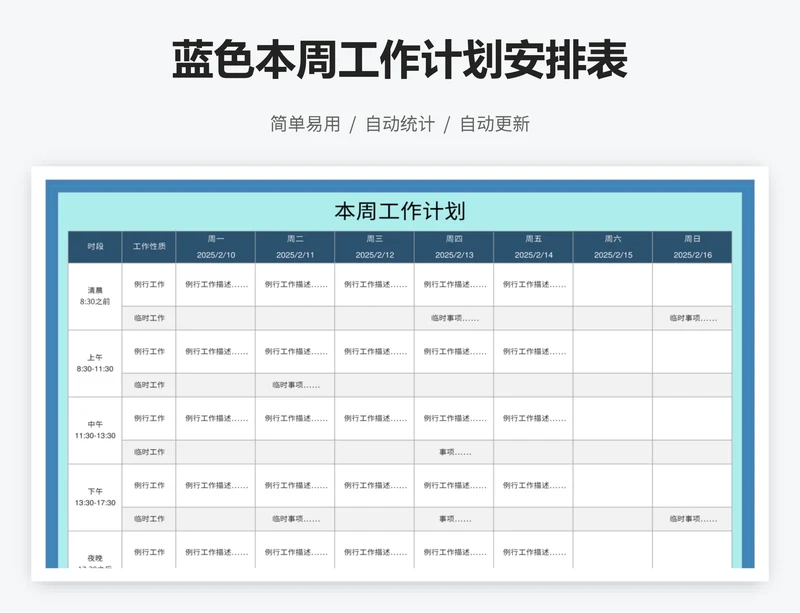Image resolution: width=800 pixels, height=613 pixels.
Task: Click the 周二 2025/2/11 header cell
Action: pyautogui.click(x=295, y=247)
